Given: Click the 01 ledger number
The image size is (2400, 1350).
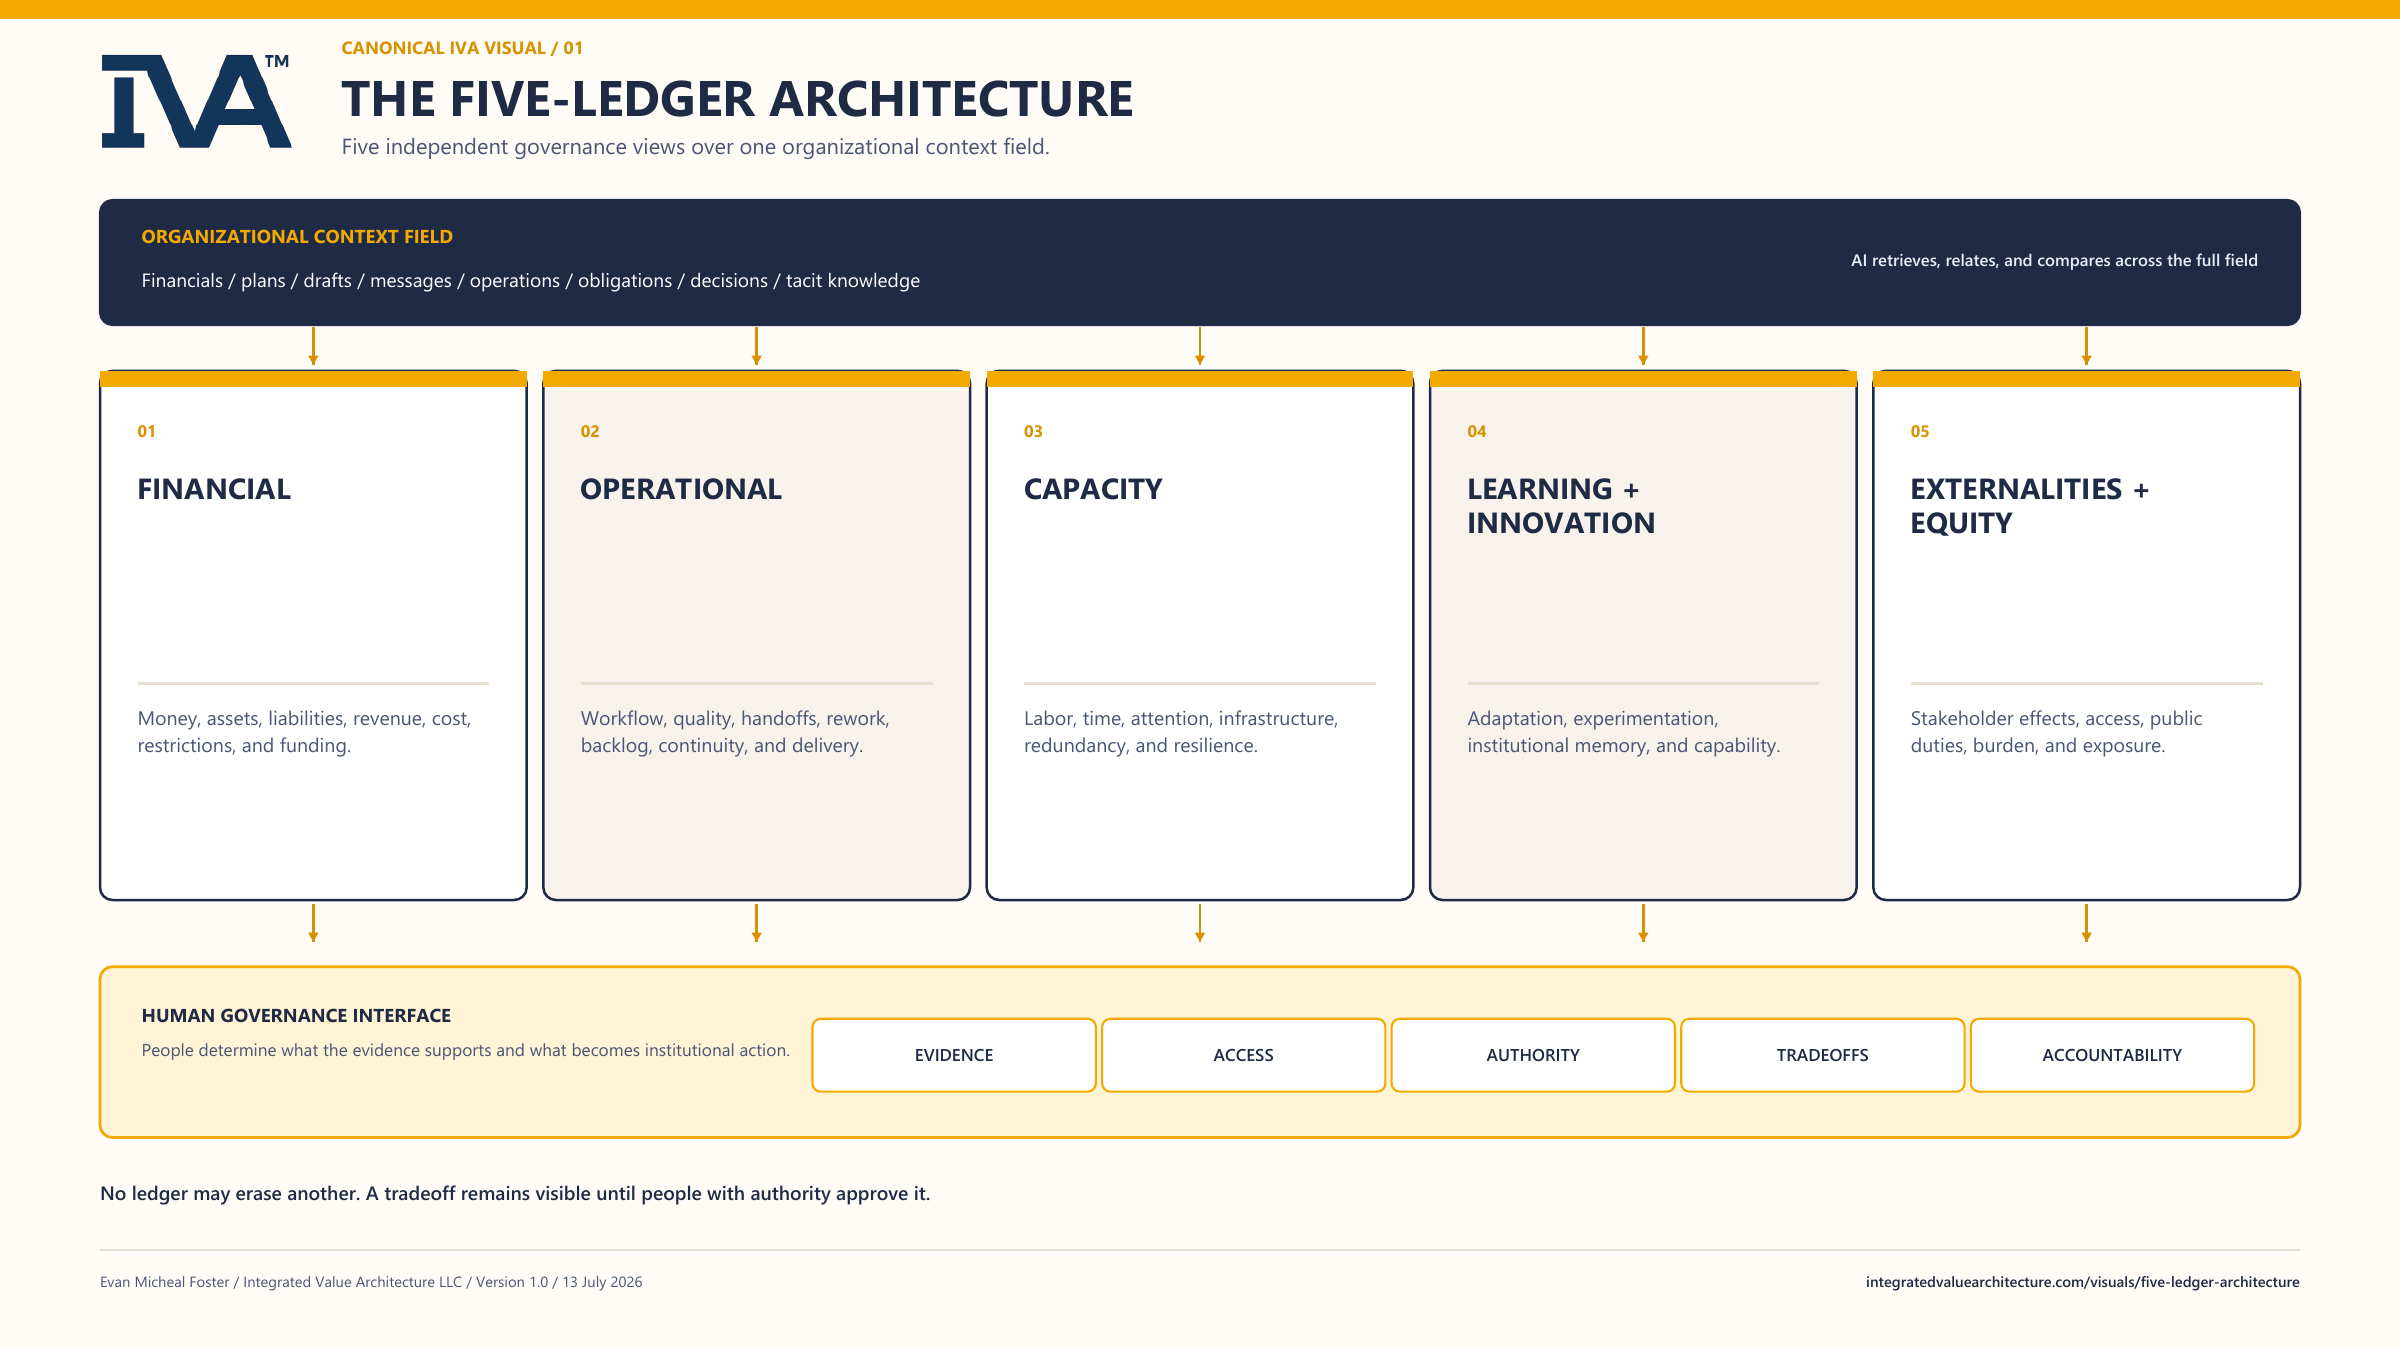Looking at the screenshot, I should 146,431.
